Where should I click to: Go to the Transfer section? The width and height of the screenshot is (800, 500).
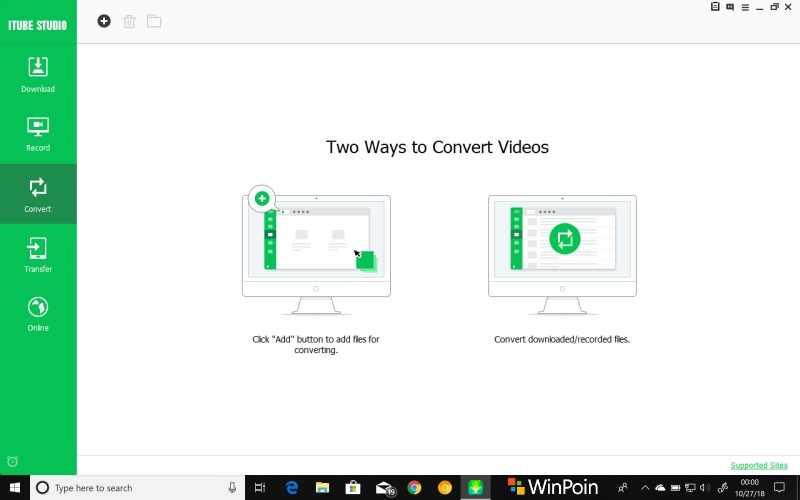click(38, 254)
